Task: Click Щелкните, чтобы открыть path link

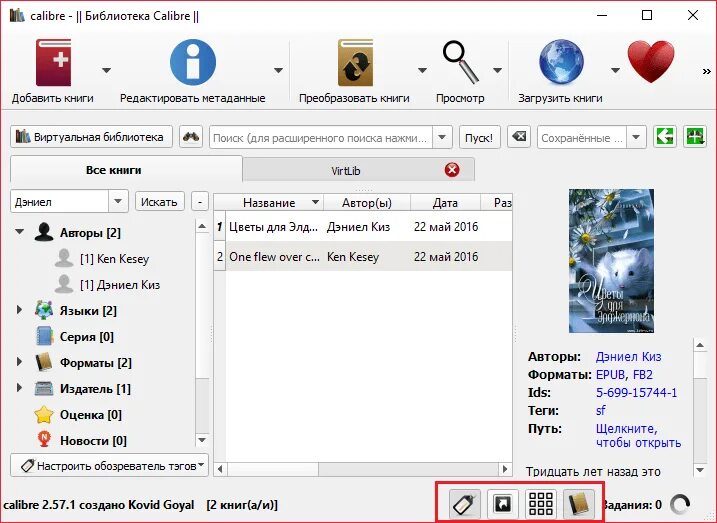Action: 638,436
